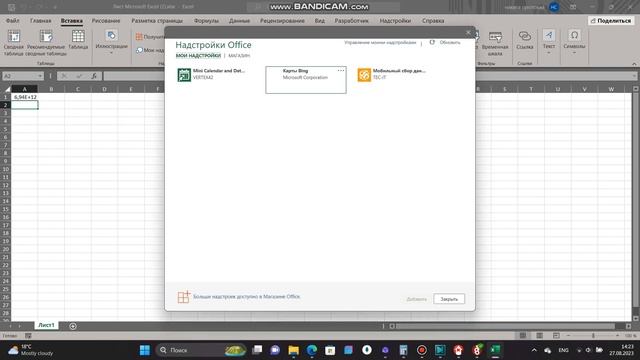Open the weather widget Mostly cloudy
This screenshot has height=360, width=640.
pyautogui.click(x=31, y=350)
